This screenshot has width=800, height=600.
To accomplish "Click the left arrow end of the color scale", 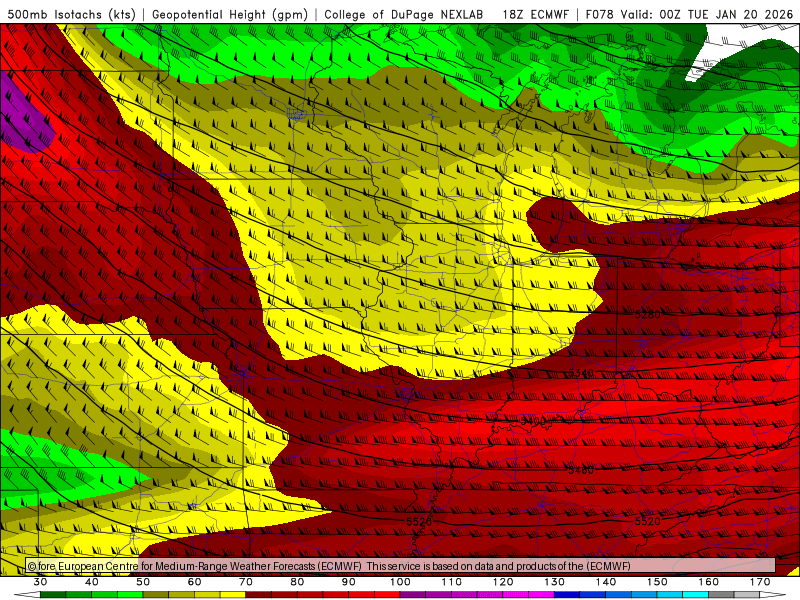I will pos(27,595).
